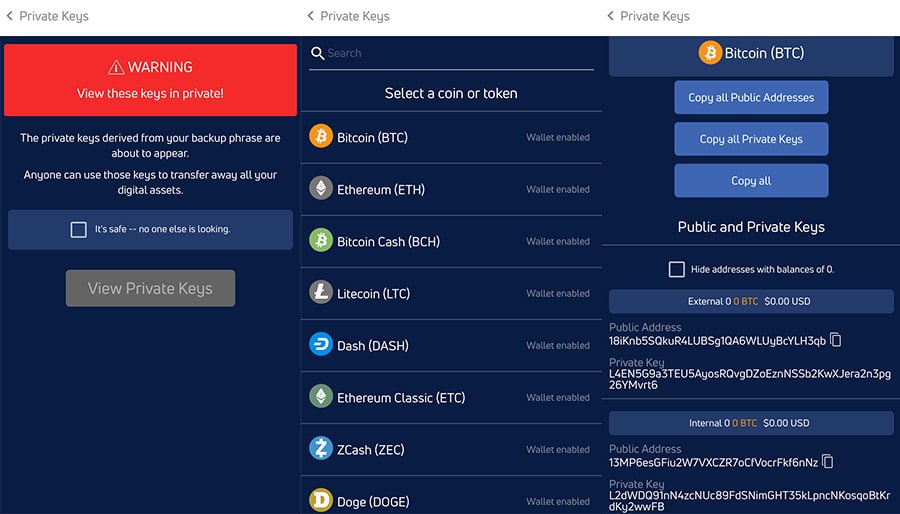Go back using the middle panel's back chevron

(x=311, y=16)
